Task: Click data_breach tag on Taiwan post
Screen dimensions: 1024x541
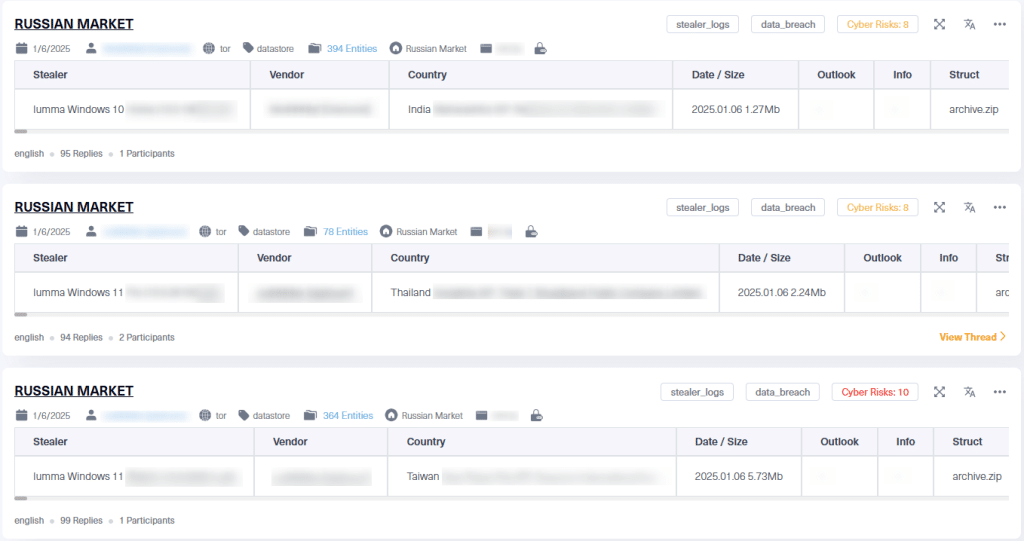Action: 782,392
